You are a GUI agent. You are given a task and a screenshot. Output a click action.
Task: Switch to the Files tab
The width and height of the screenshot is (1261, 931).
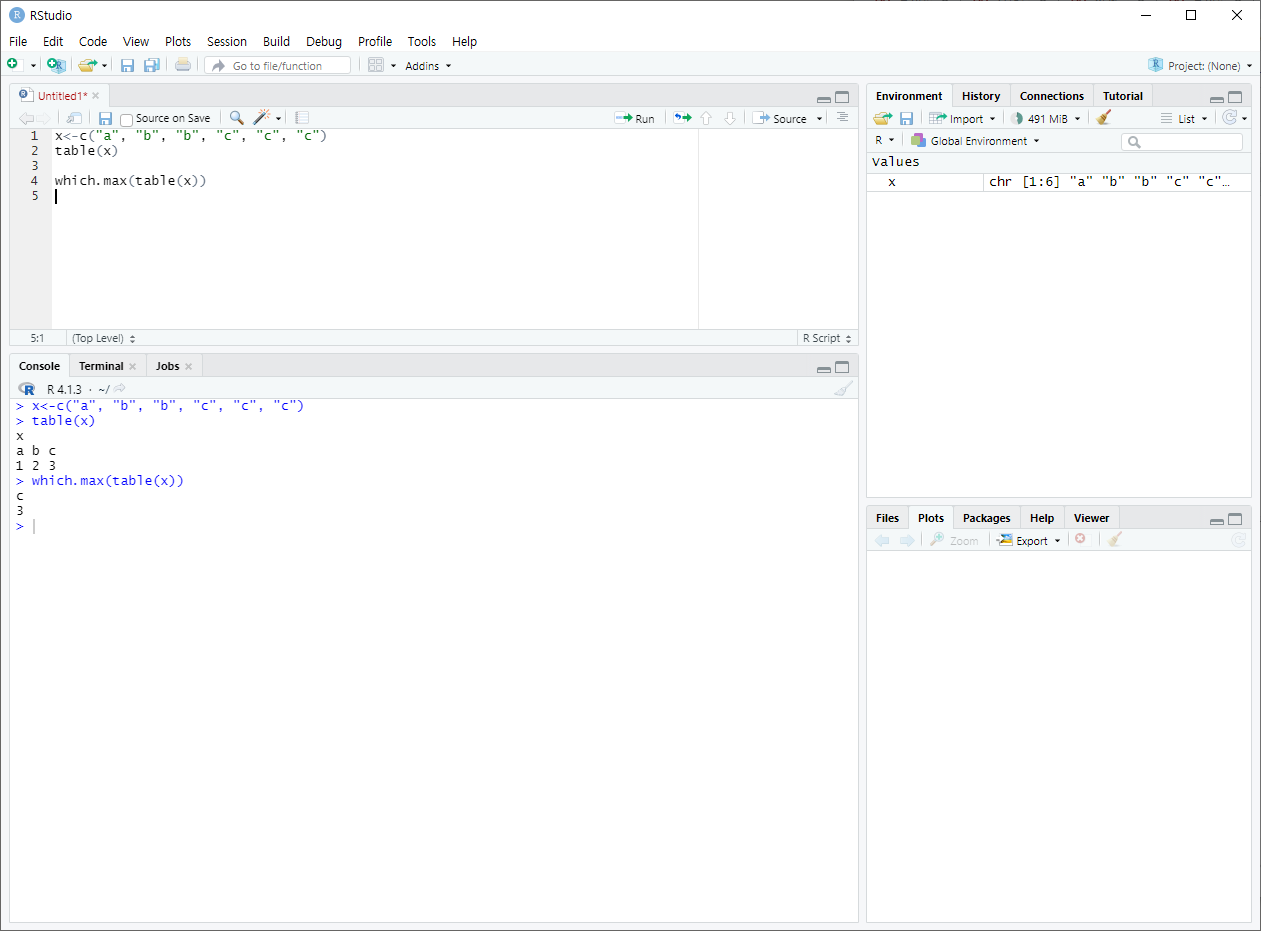887,518
